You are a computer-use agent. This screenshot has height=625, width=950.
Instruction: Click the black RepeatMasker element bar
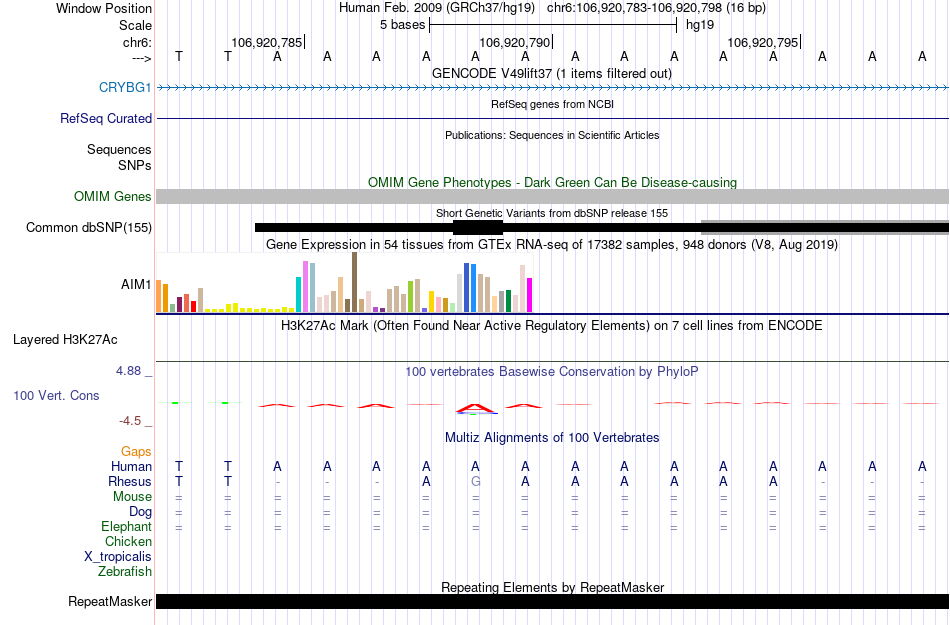point(552,601)
